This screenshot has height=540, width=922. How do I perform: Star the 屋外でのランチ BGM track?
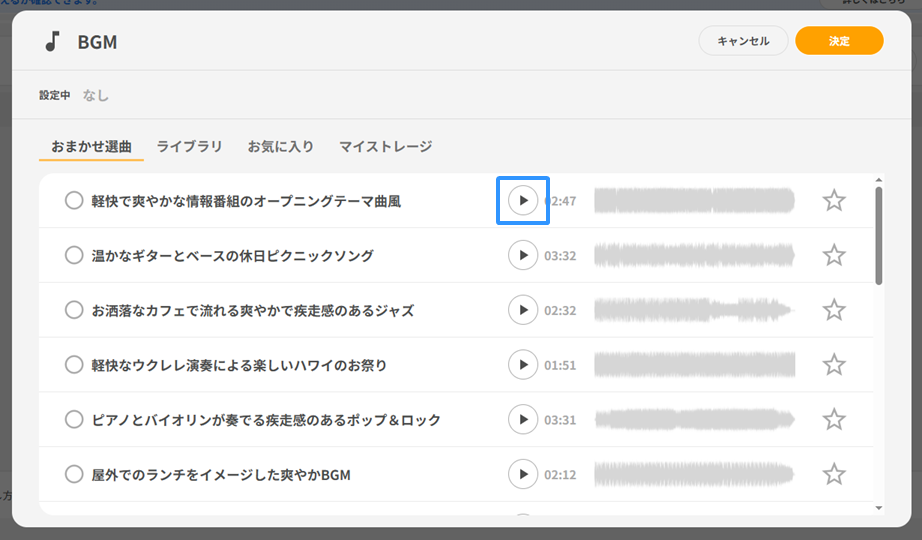834,474
